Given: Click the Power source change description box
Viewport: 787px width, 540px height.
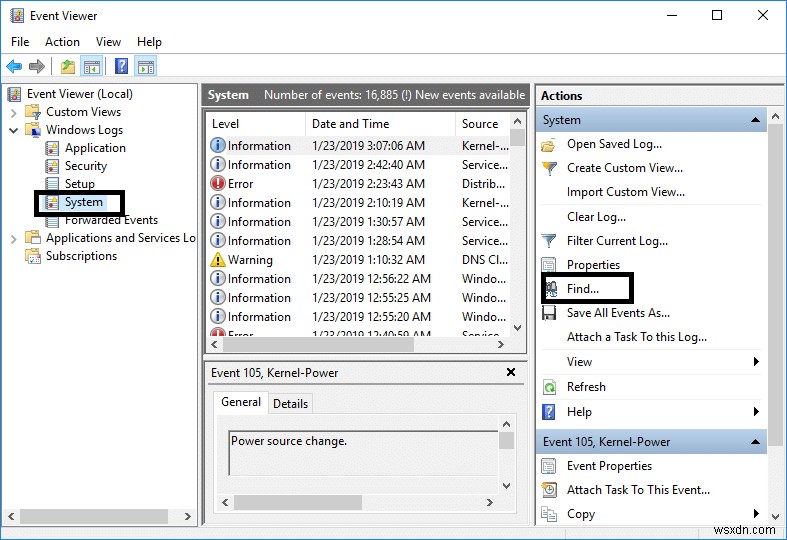Looking at the screenshot, I should [x=363, y=453].
